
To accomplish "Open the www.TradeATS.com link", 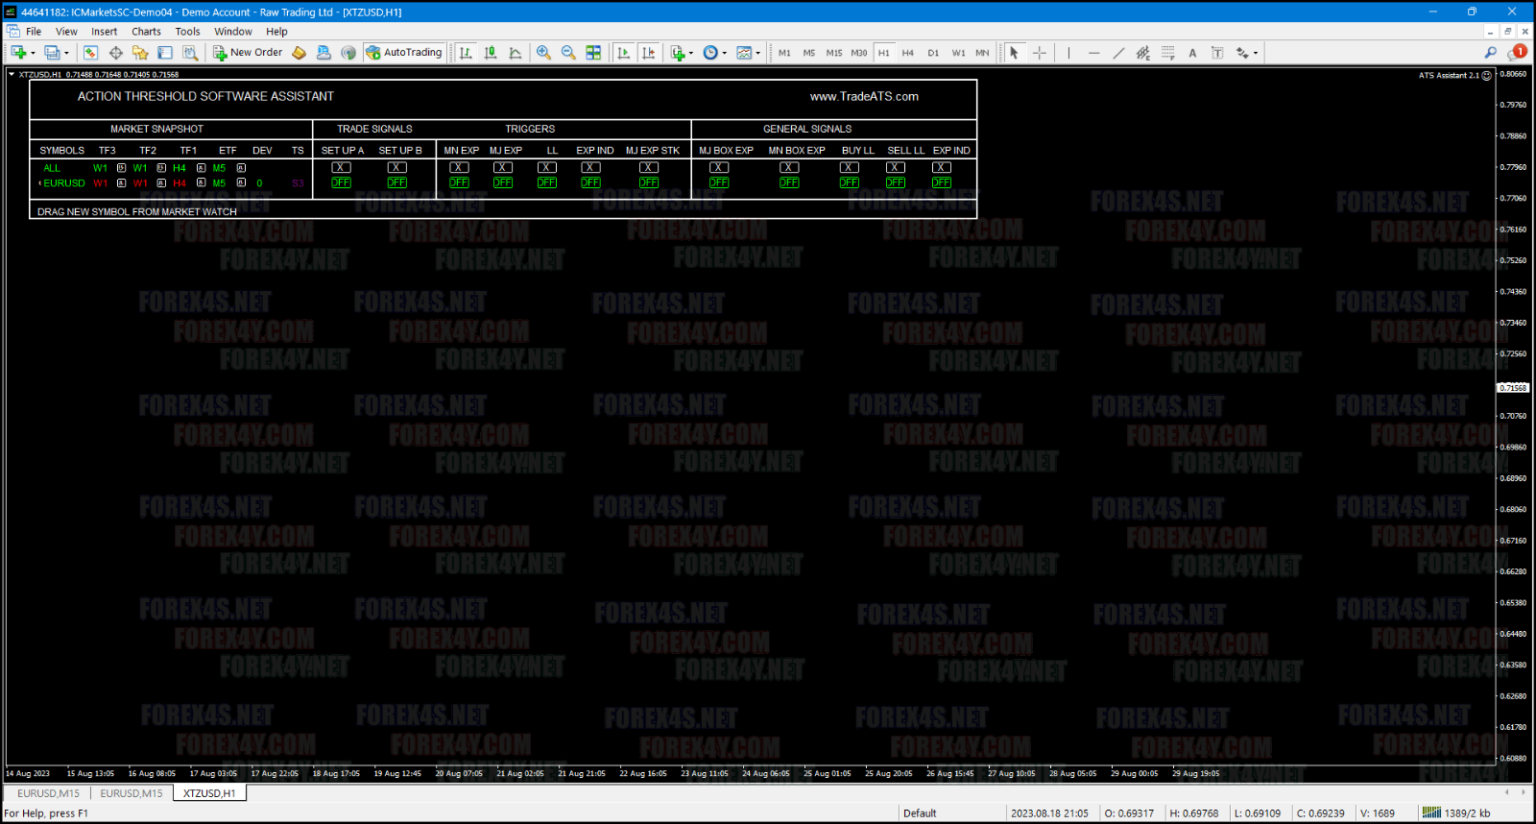I will coord(864,97).
